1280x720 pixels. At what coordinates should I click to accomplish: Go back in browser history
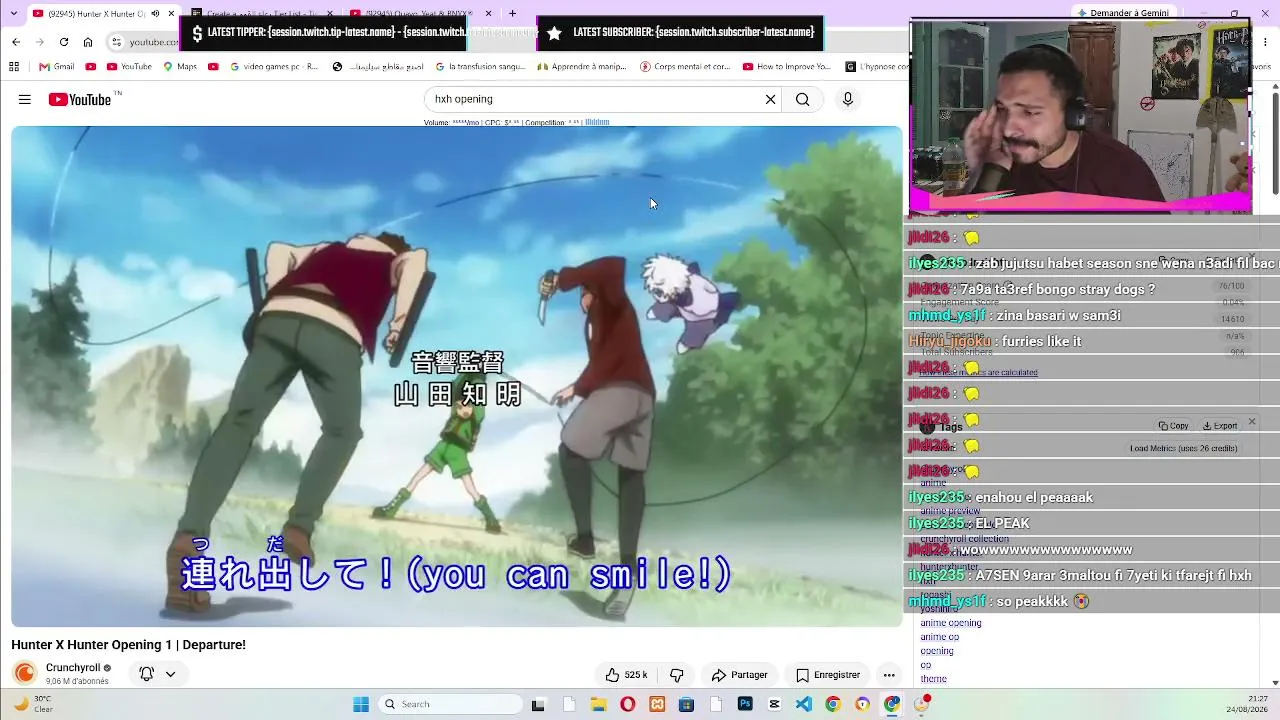pos(16,42)
